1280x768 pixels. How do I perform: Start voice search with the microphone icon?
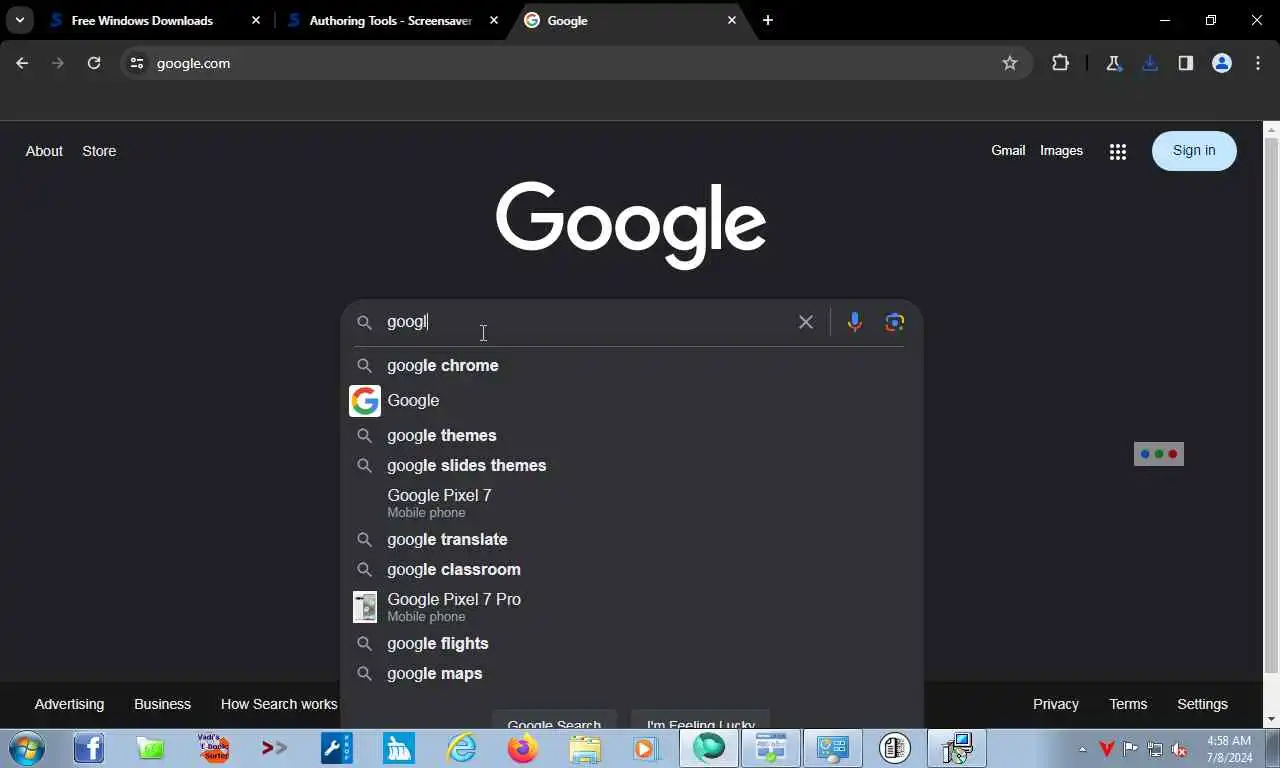[x=854, y=322]
